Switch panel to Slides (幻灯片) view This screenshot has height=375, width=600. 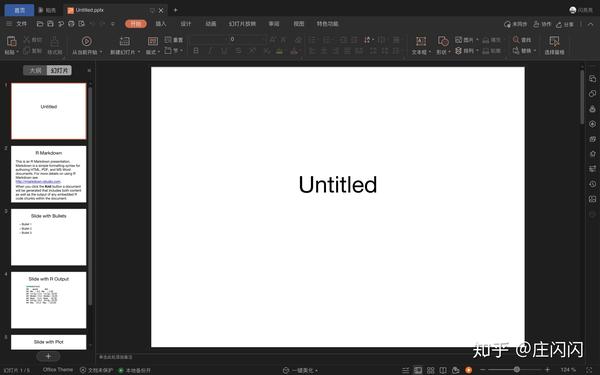(59, 70)
